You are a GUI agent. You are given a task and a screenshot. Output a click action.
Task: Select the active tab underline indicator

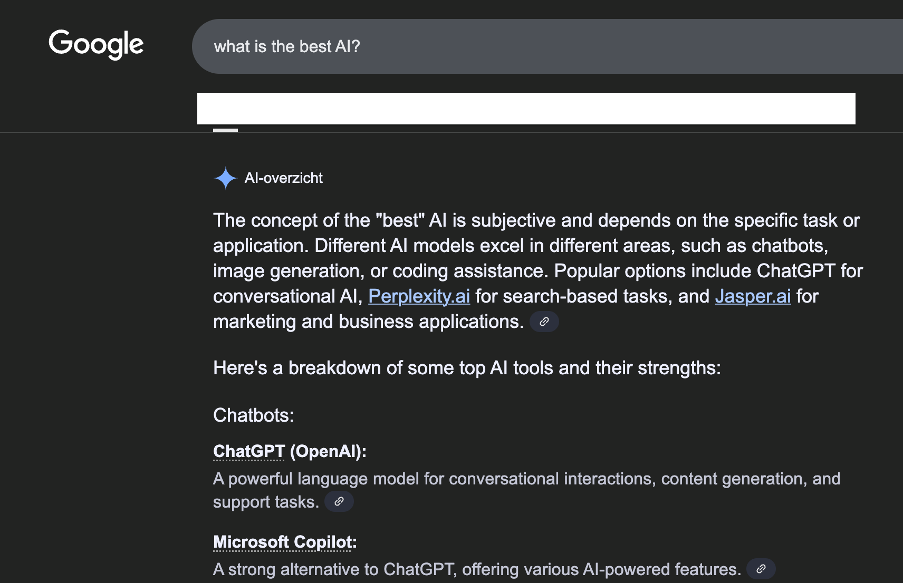pyautogui.click(x=225, y=130)
